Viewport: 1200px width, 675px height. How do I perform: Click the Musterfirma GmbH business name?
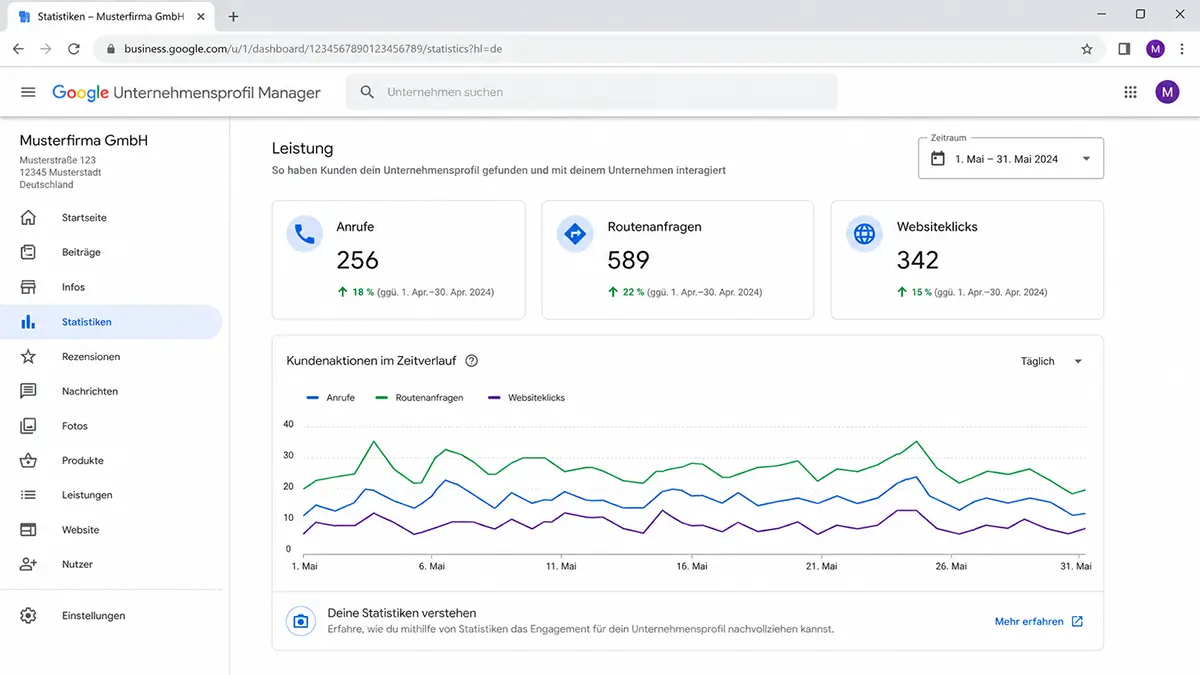click(84, 141)
